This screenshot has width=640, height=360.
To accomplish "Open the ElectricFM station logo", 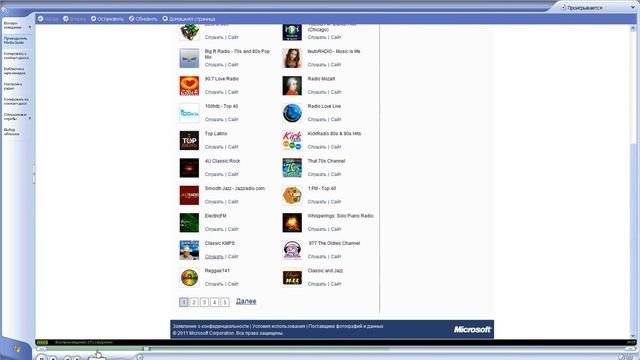I will 189,222.
